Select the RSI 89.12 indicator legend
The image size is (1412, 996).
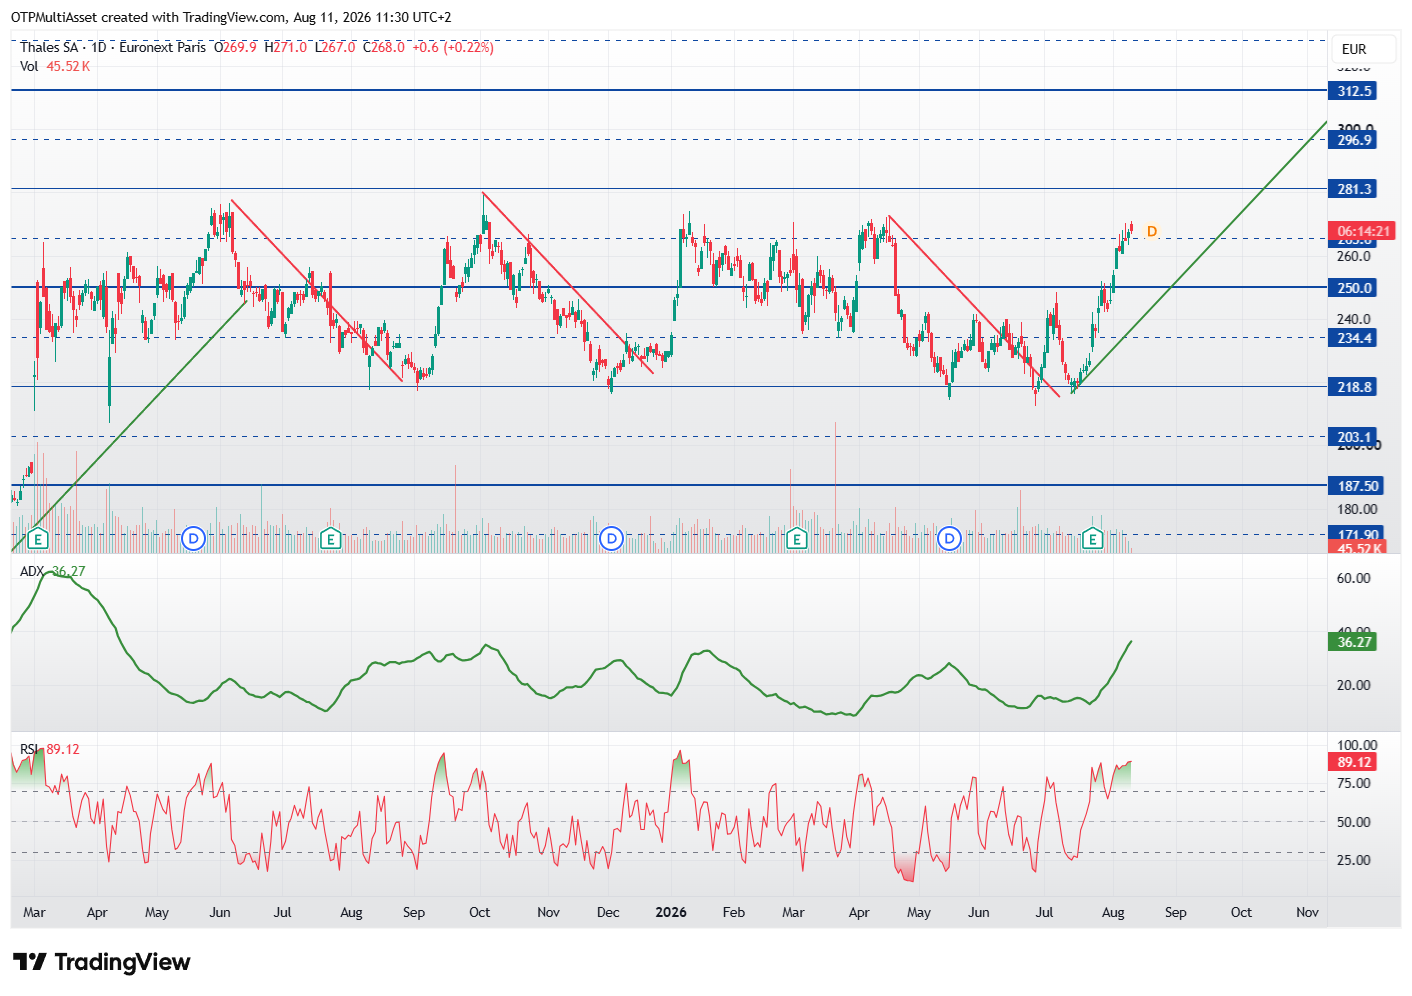point(50,749)
